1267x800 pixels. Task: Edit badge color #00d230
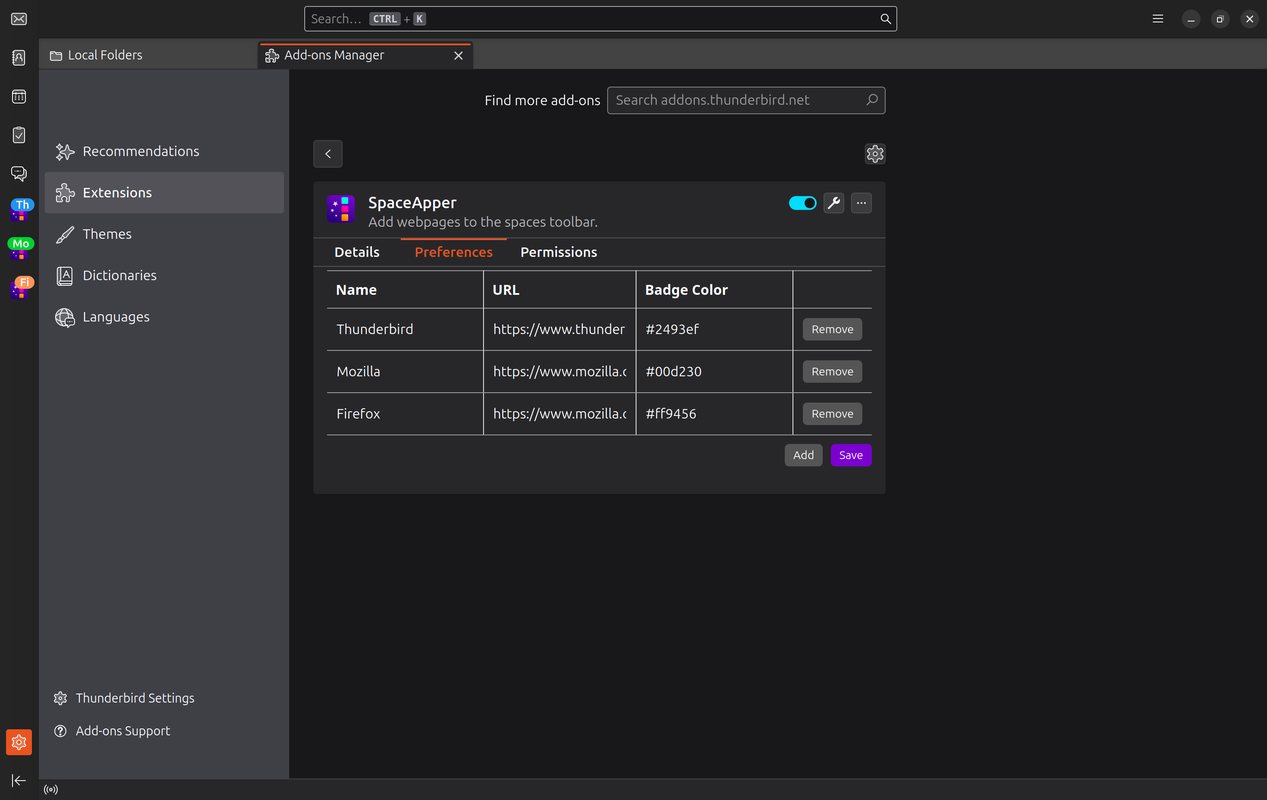click(714, 371)
